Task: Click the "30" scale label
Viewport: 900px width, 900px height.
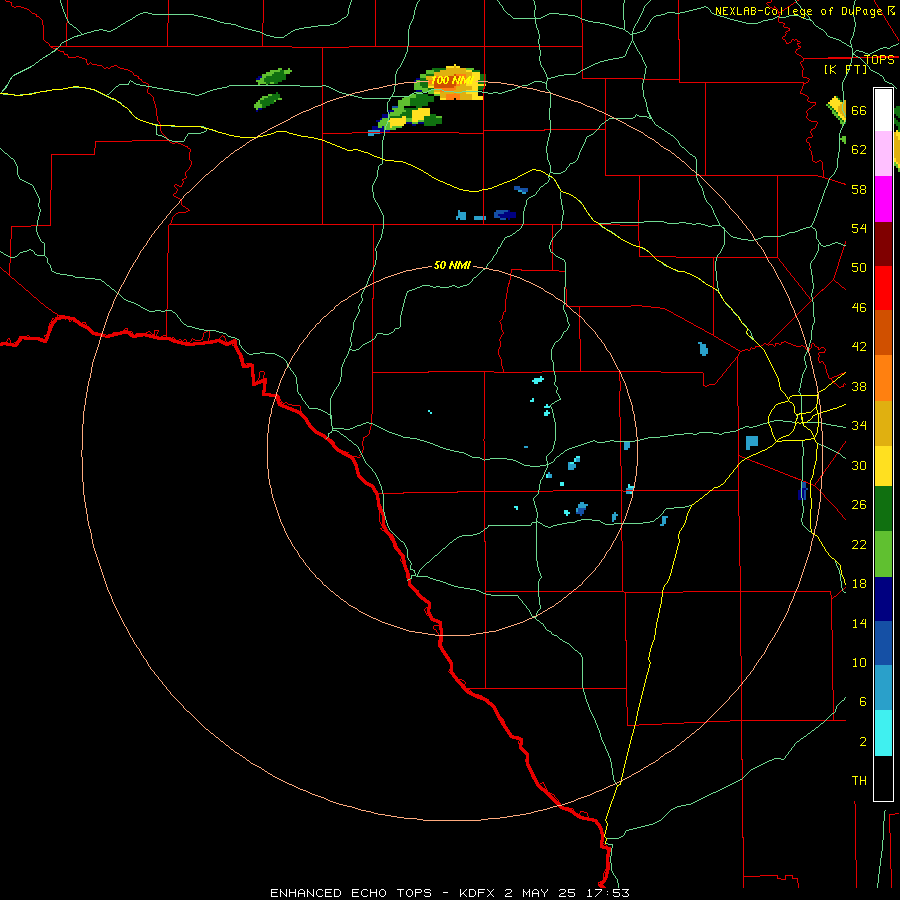Action: pos(859,465)
